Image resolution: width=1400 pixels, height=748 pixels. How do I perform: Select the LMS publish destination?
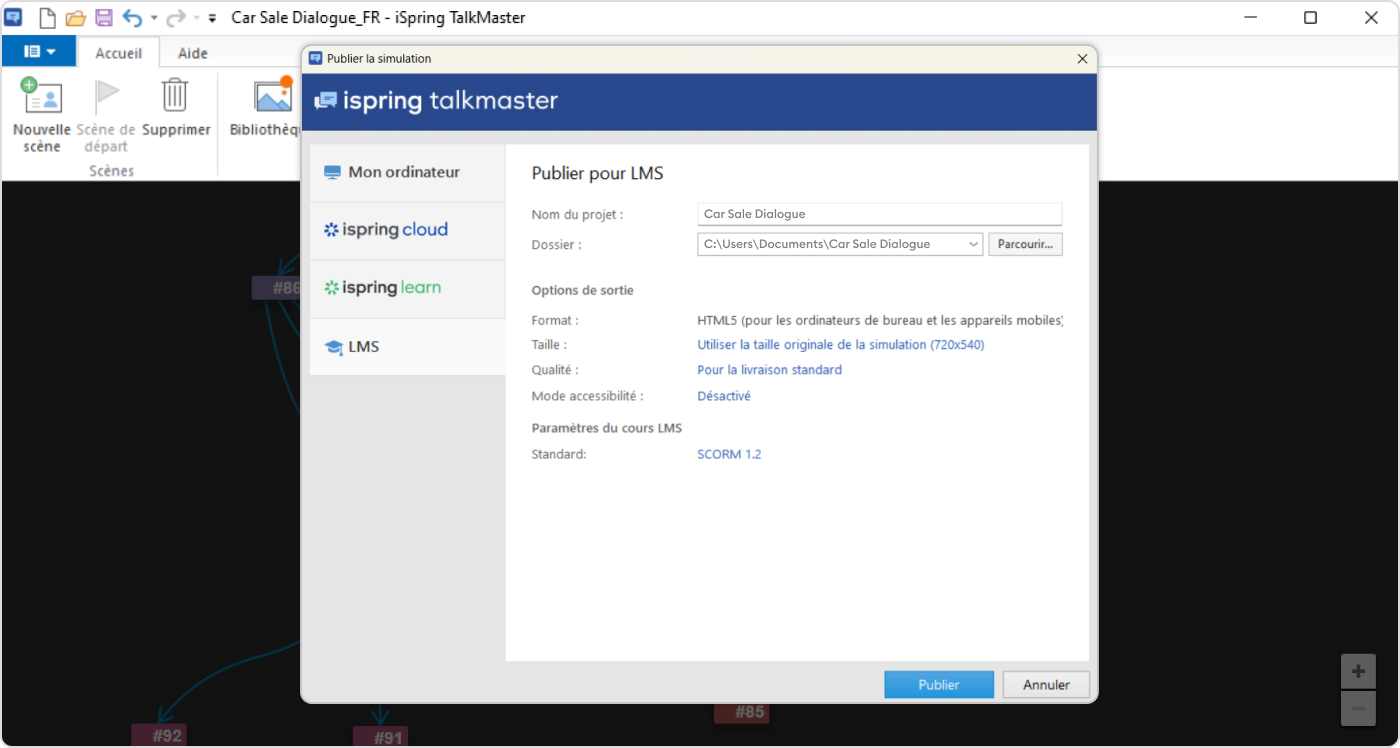(407, 347)
